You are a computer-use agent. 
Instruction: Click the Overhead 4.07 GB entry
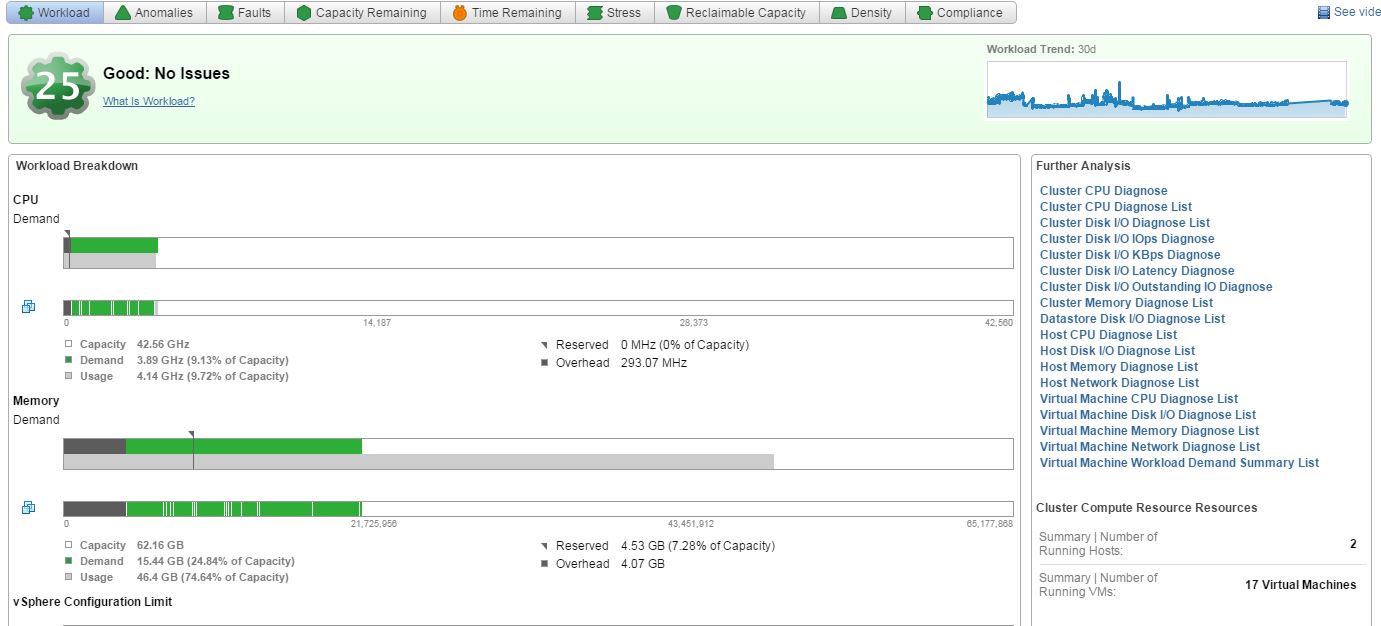click(602, 564)
